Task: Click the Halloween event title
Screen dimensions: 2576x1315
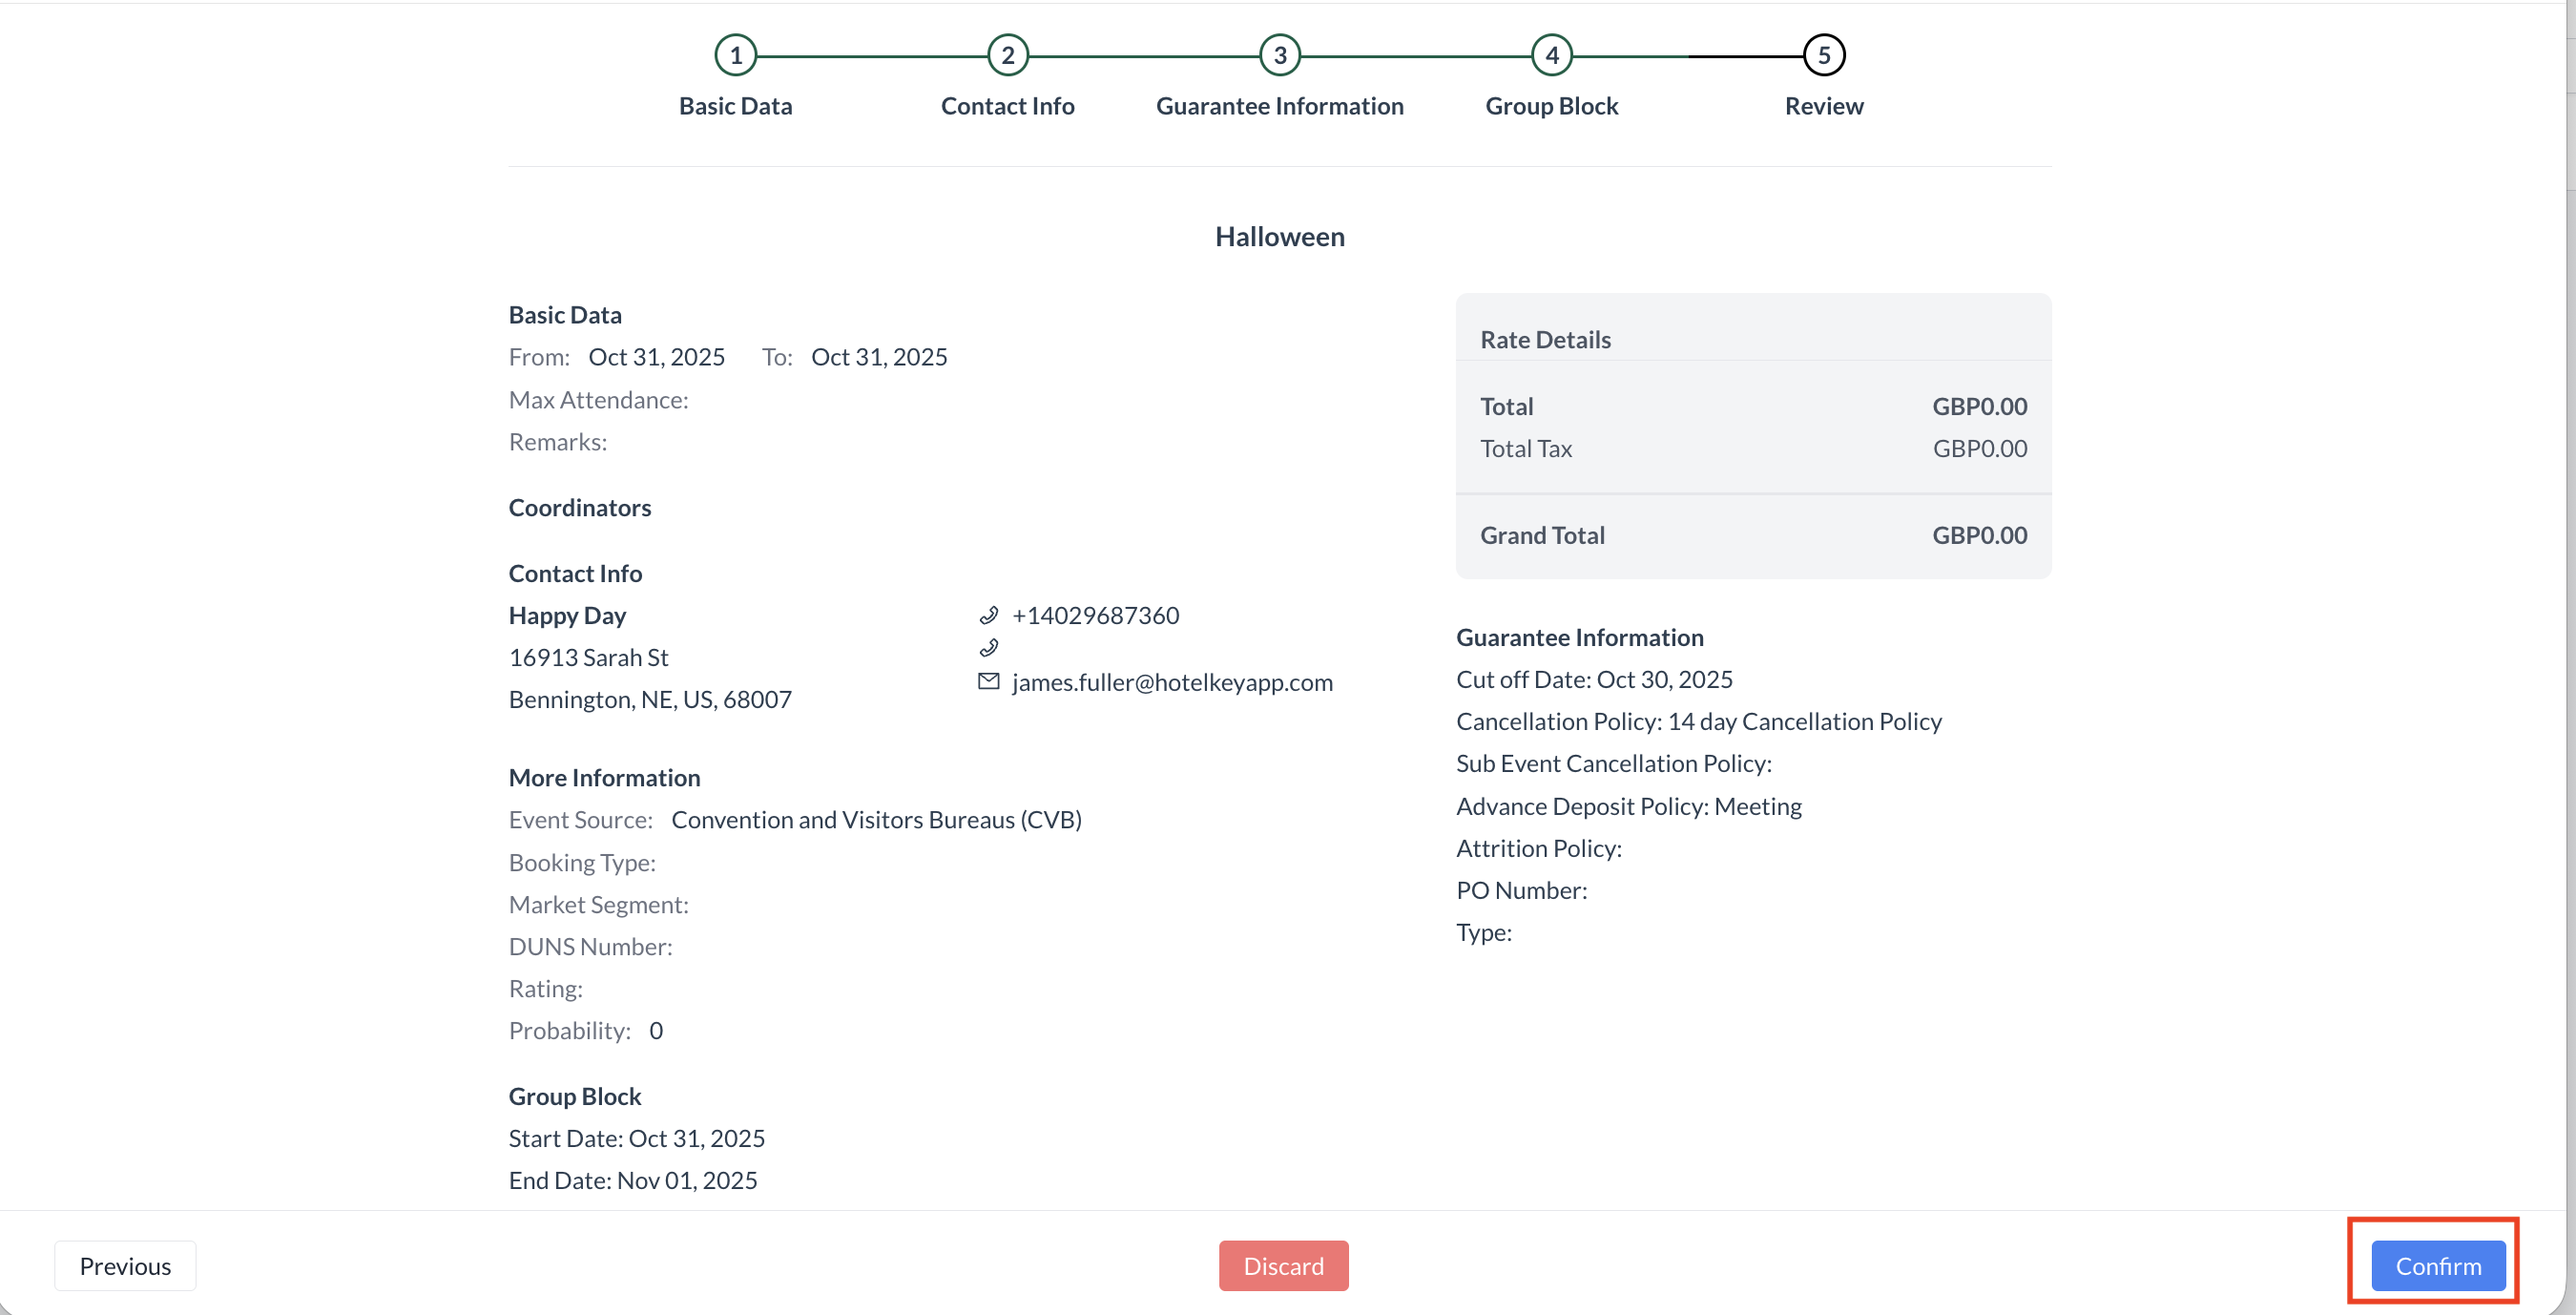Action: click(x=1279, y=237)
